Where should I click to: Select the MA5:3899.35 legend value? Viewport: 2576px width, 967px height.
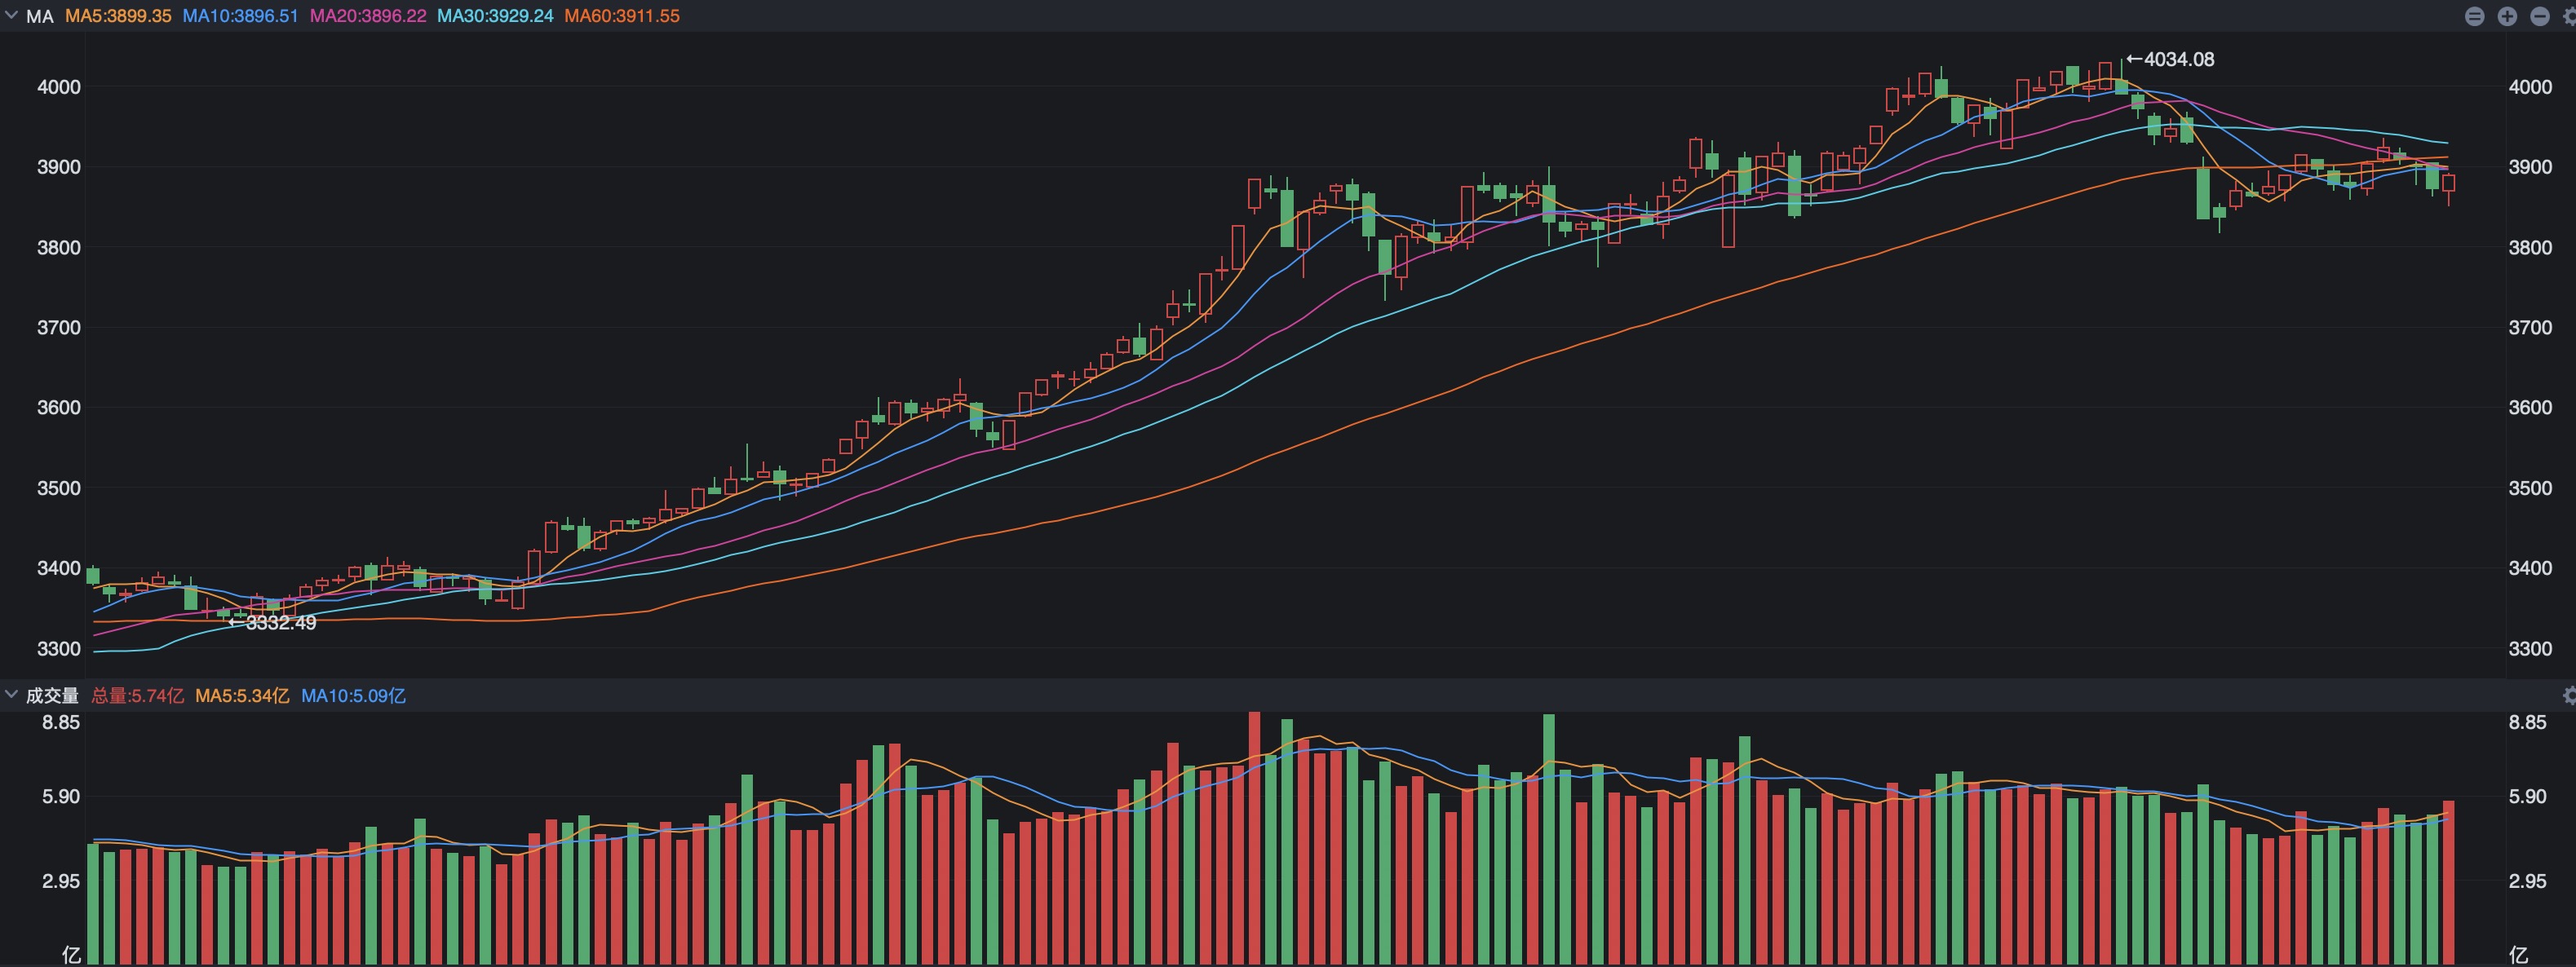pyautogui.click(x=118, y=16)
